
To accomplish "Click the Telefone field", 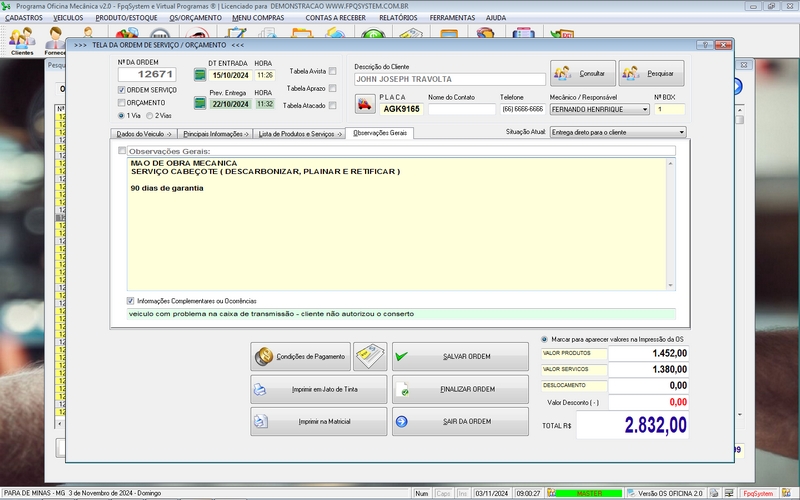I will point(522,109).
